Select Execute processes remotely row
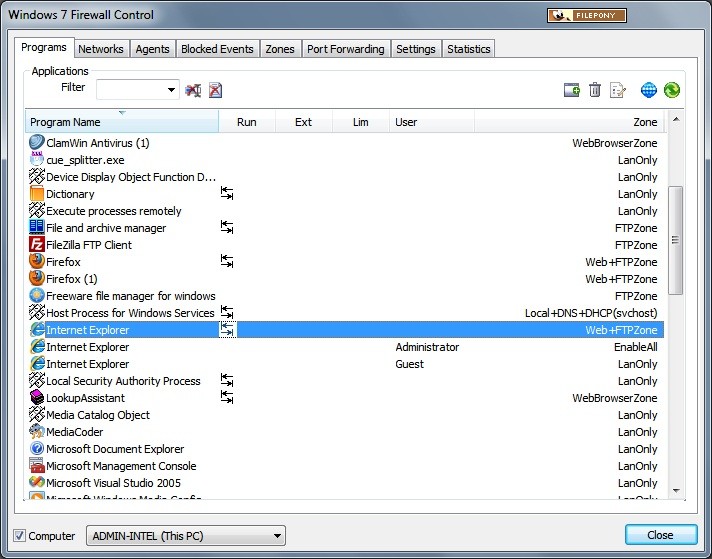The width and height of the screenshot is (712, 559). [x=345, y=211]
